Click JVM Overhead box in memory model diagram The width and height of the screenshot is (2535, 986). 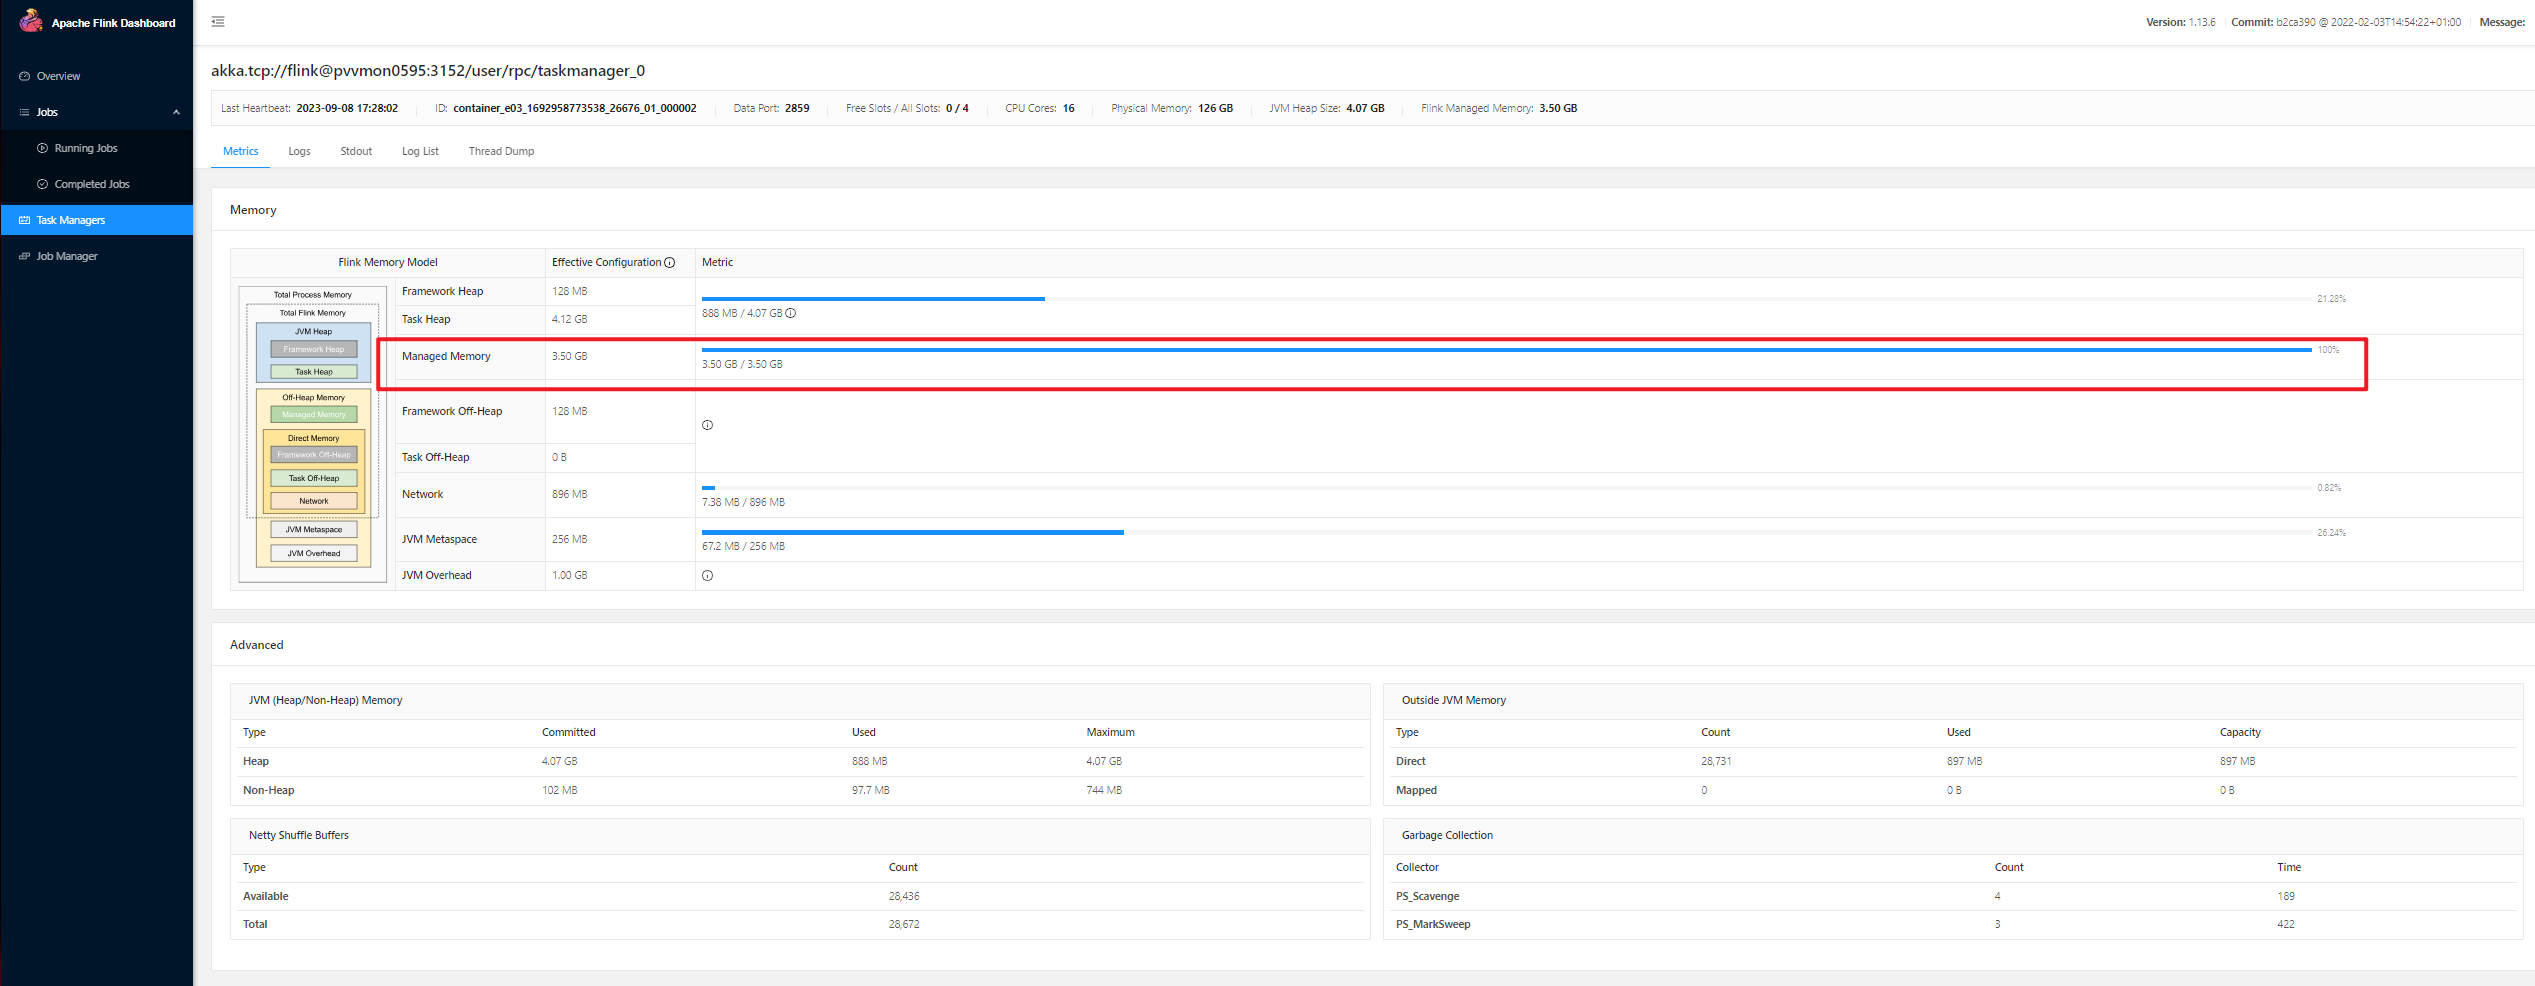[x=314, y=553]
